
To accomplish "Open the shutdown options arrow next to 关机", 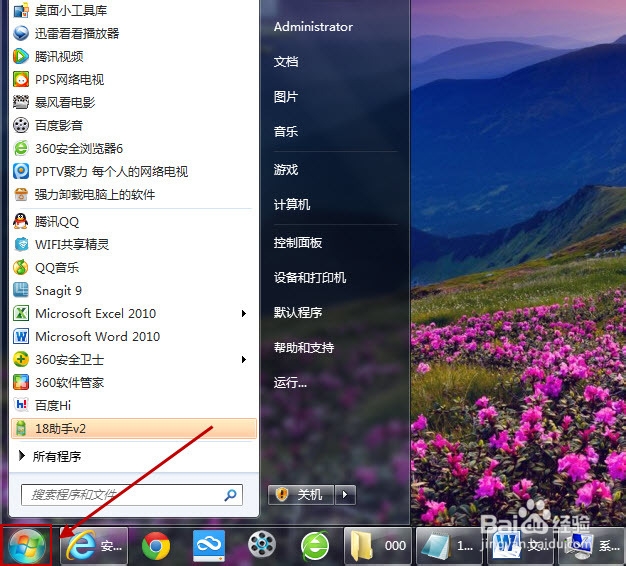I will [345, 495].
